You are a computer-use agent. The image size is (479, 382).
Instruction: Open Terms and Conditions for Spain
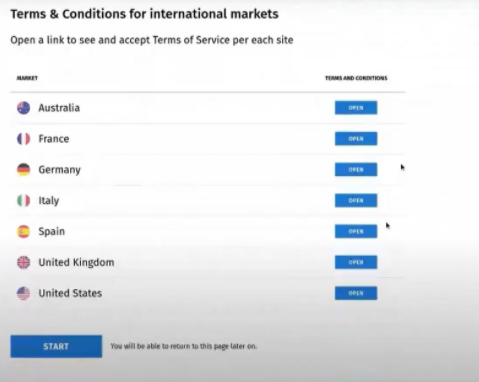(x=356, y=231)
